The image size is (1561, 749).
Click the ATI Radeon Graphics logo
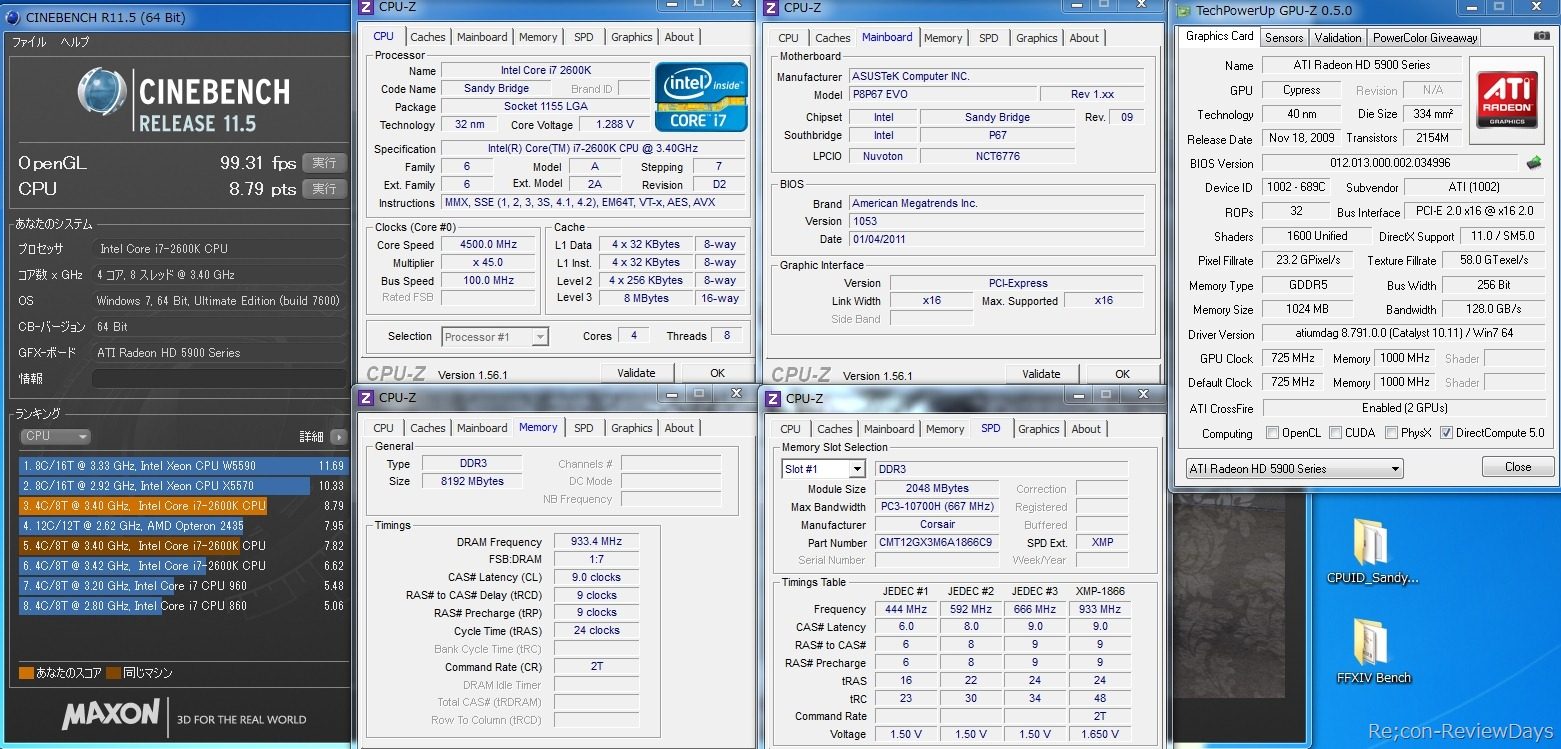(x=1507, y=98)
